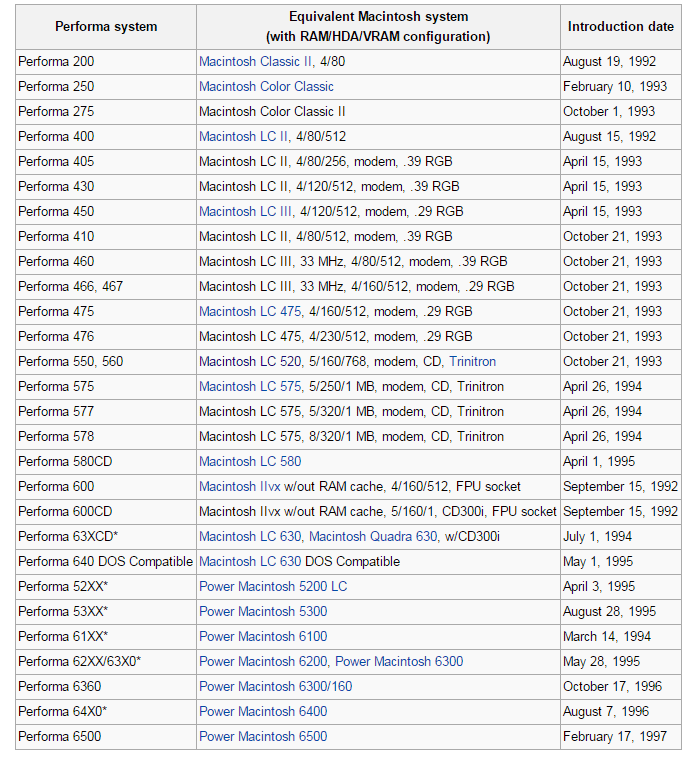Open the Macintosh LC 520 link

(250, 362)
